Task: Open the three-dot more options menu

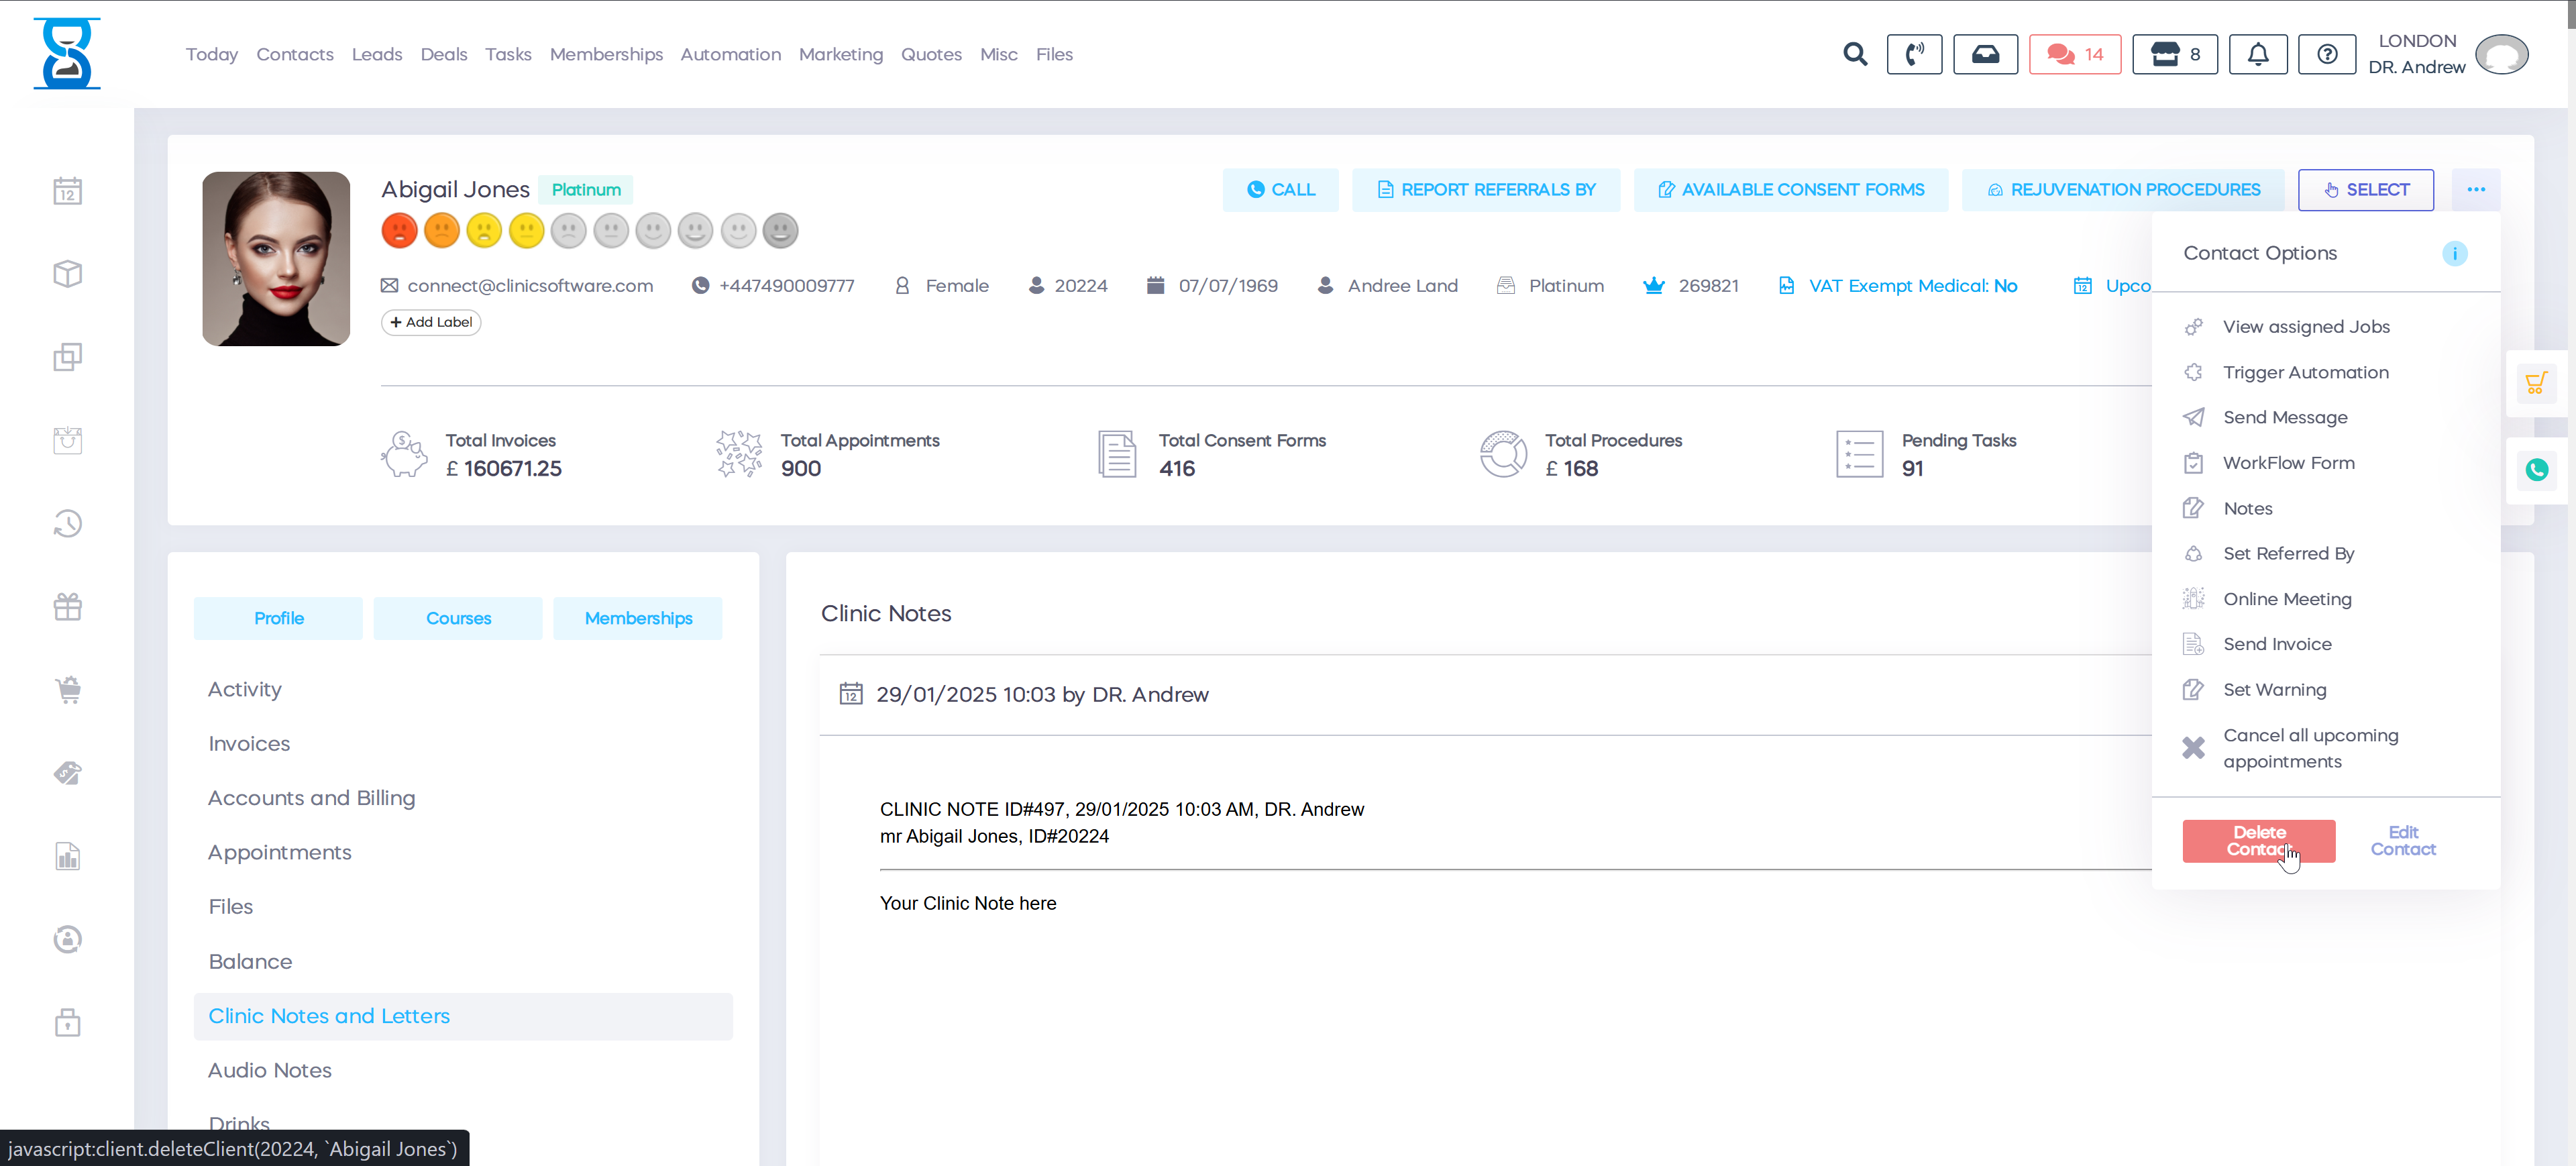Action: (x=2477, y=189)
